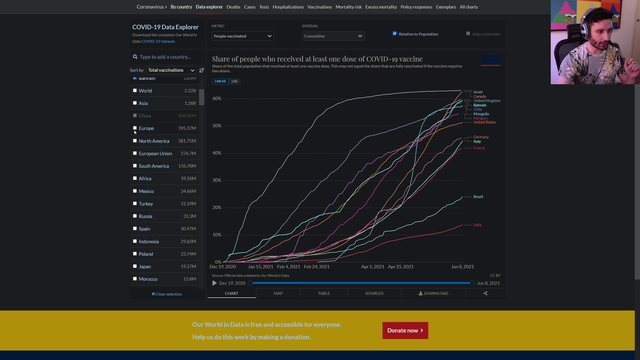Viewport: 640px width, 360px height.
Task: Open the Deaths nav item
Action: (233, 7)
